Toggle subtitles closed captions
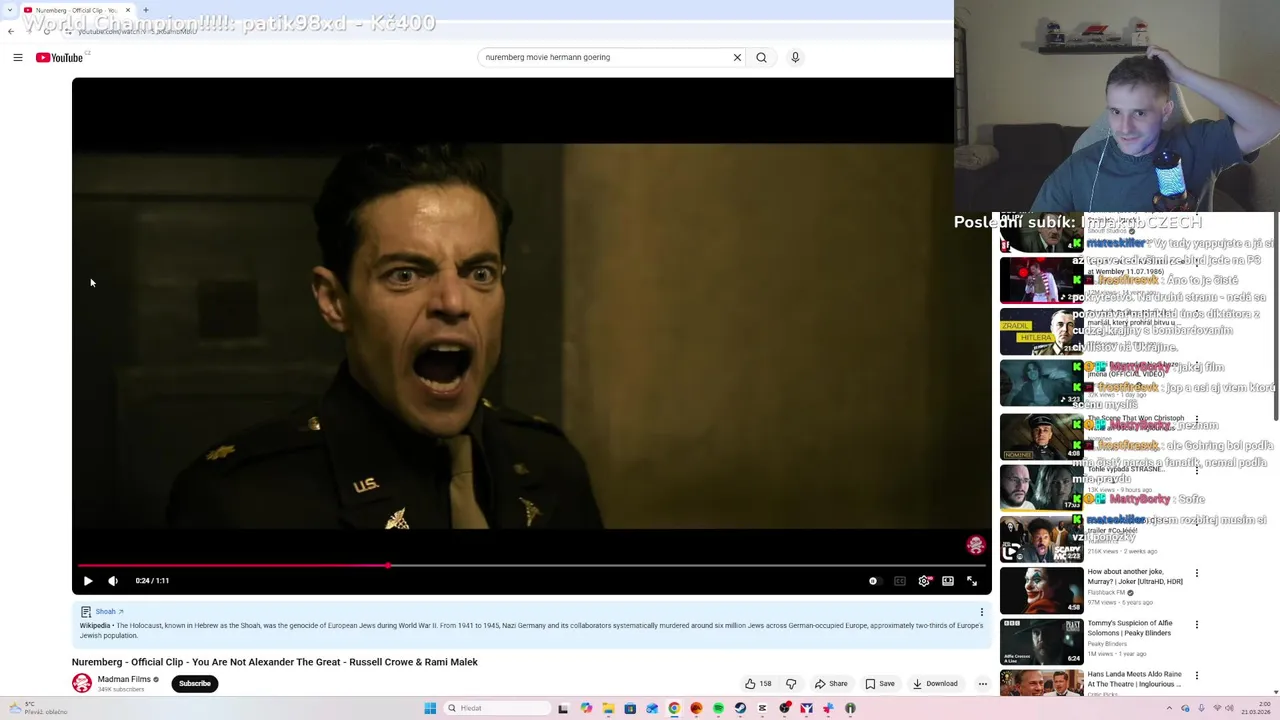 coord(900,581)
